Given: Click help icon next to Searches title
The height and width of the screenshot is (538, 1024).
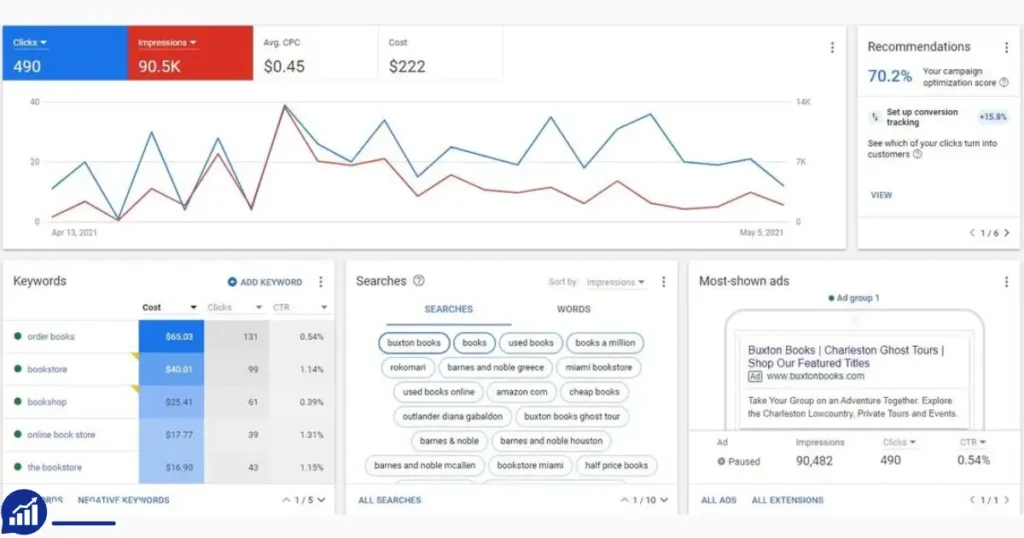Looking at the screenshot, I should coord(419,281).
